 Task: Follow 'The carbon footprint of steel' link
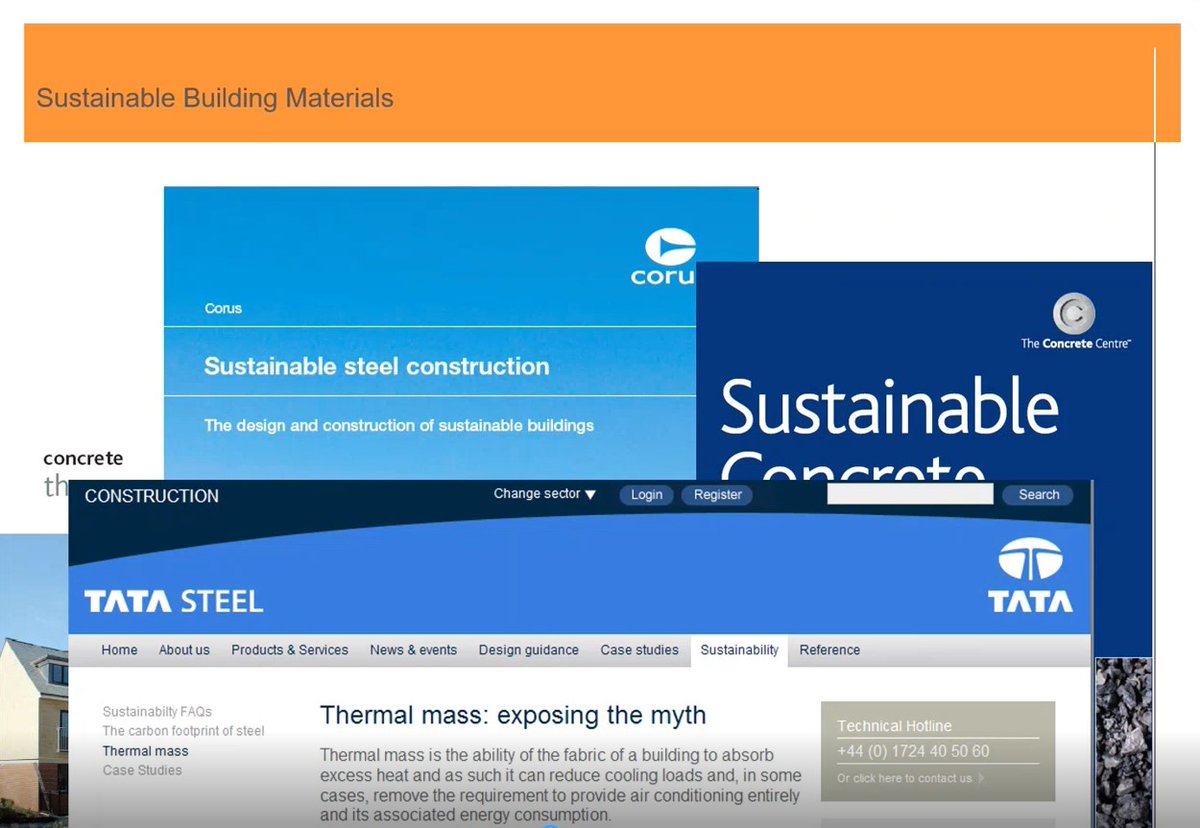click(x=183, y=731)
